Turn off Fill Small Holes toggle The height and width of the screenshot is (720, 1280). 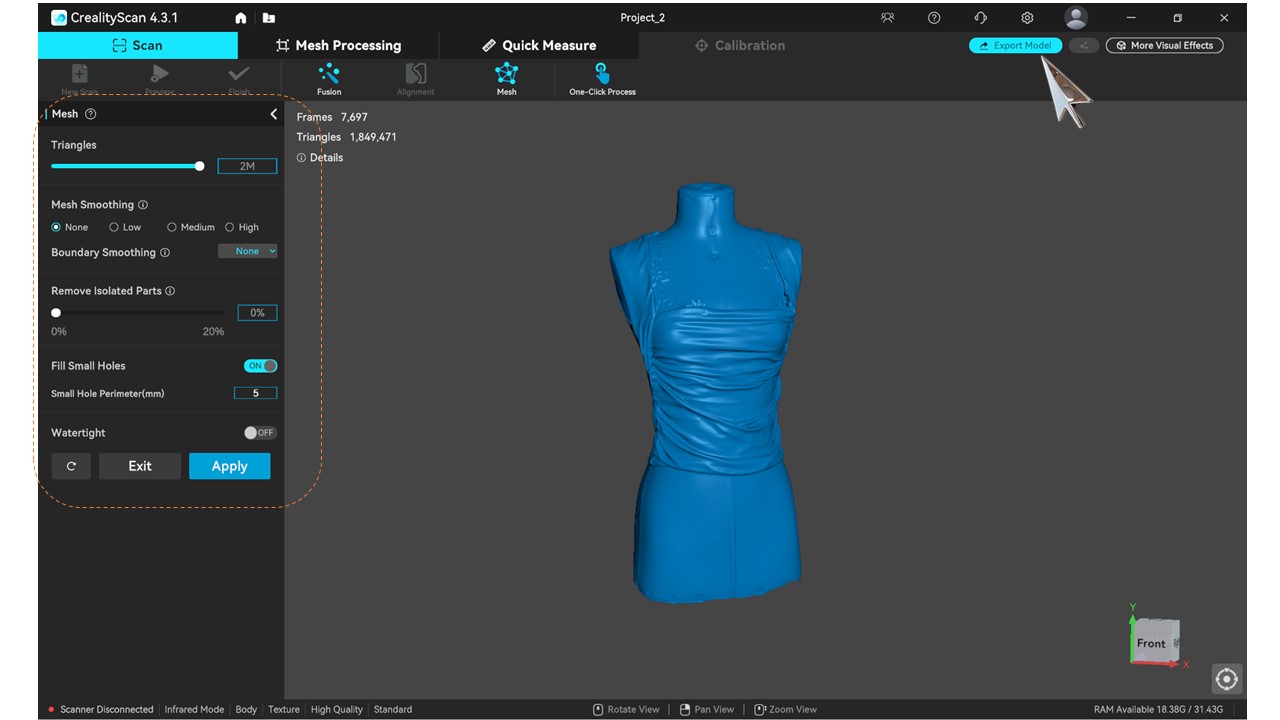(261, 366)
